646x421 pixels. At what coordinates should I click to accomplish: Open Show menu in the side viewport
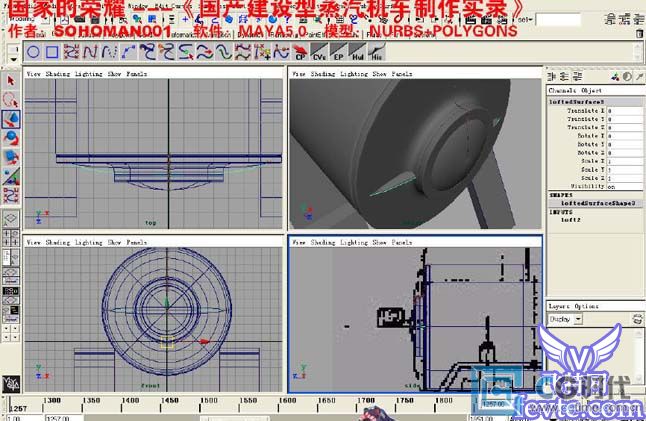tap(379, 242)
